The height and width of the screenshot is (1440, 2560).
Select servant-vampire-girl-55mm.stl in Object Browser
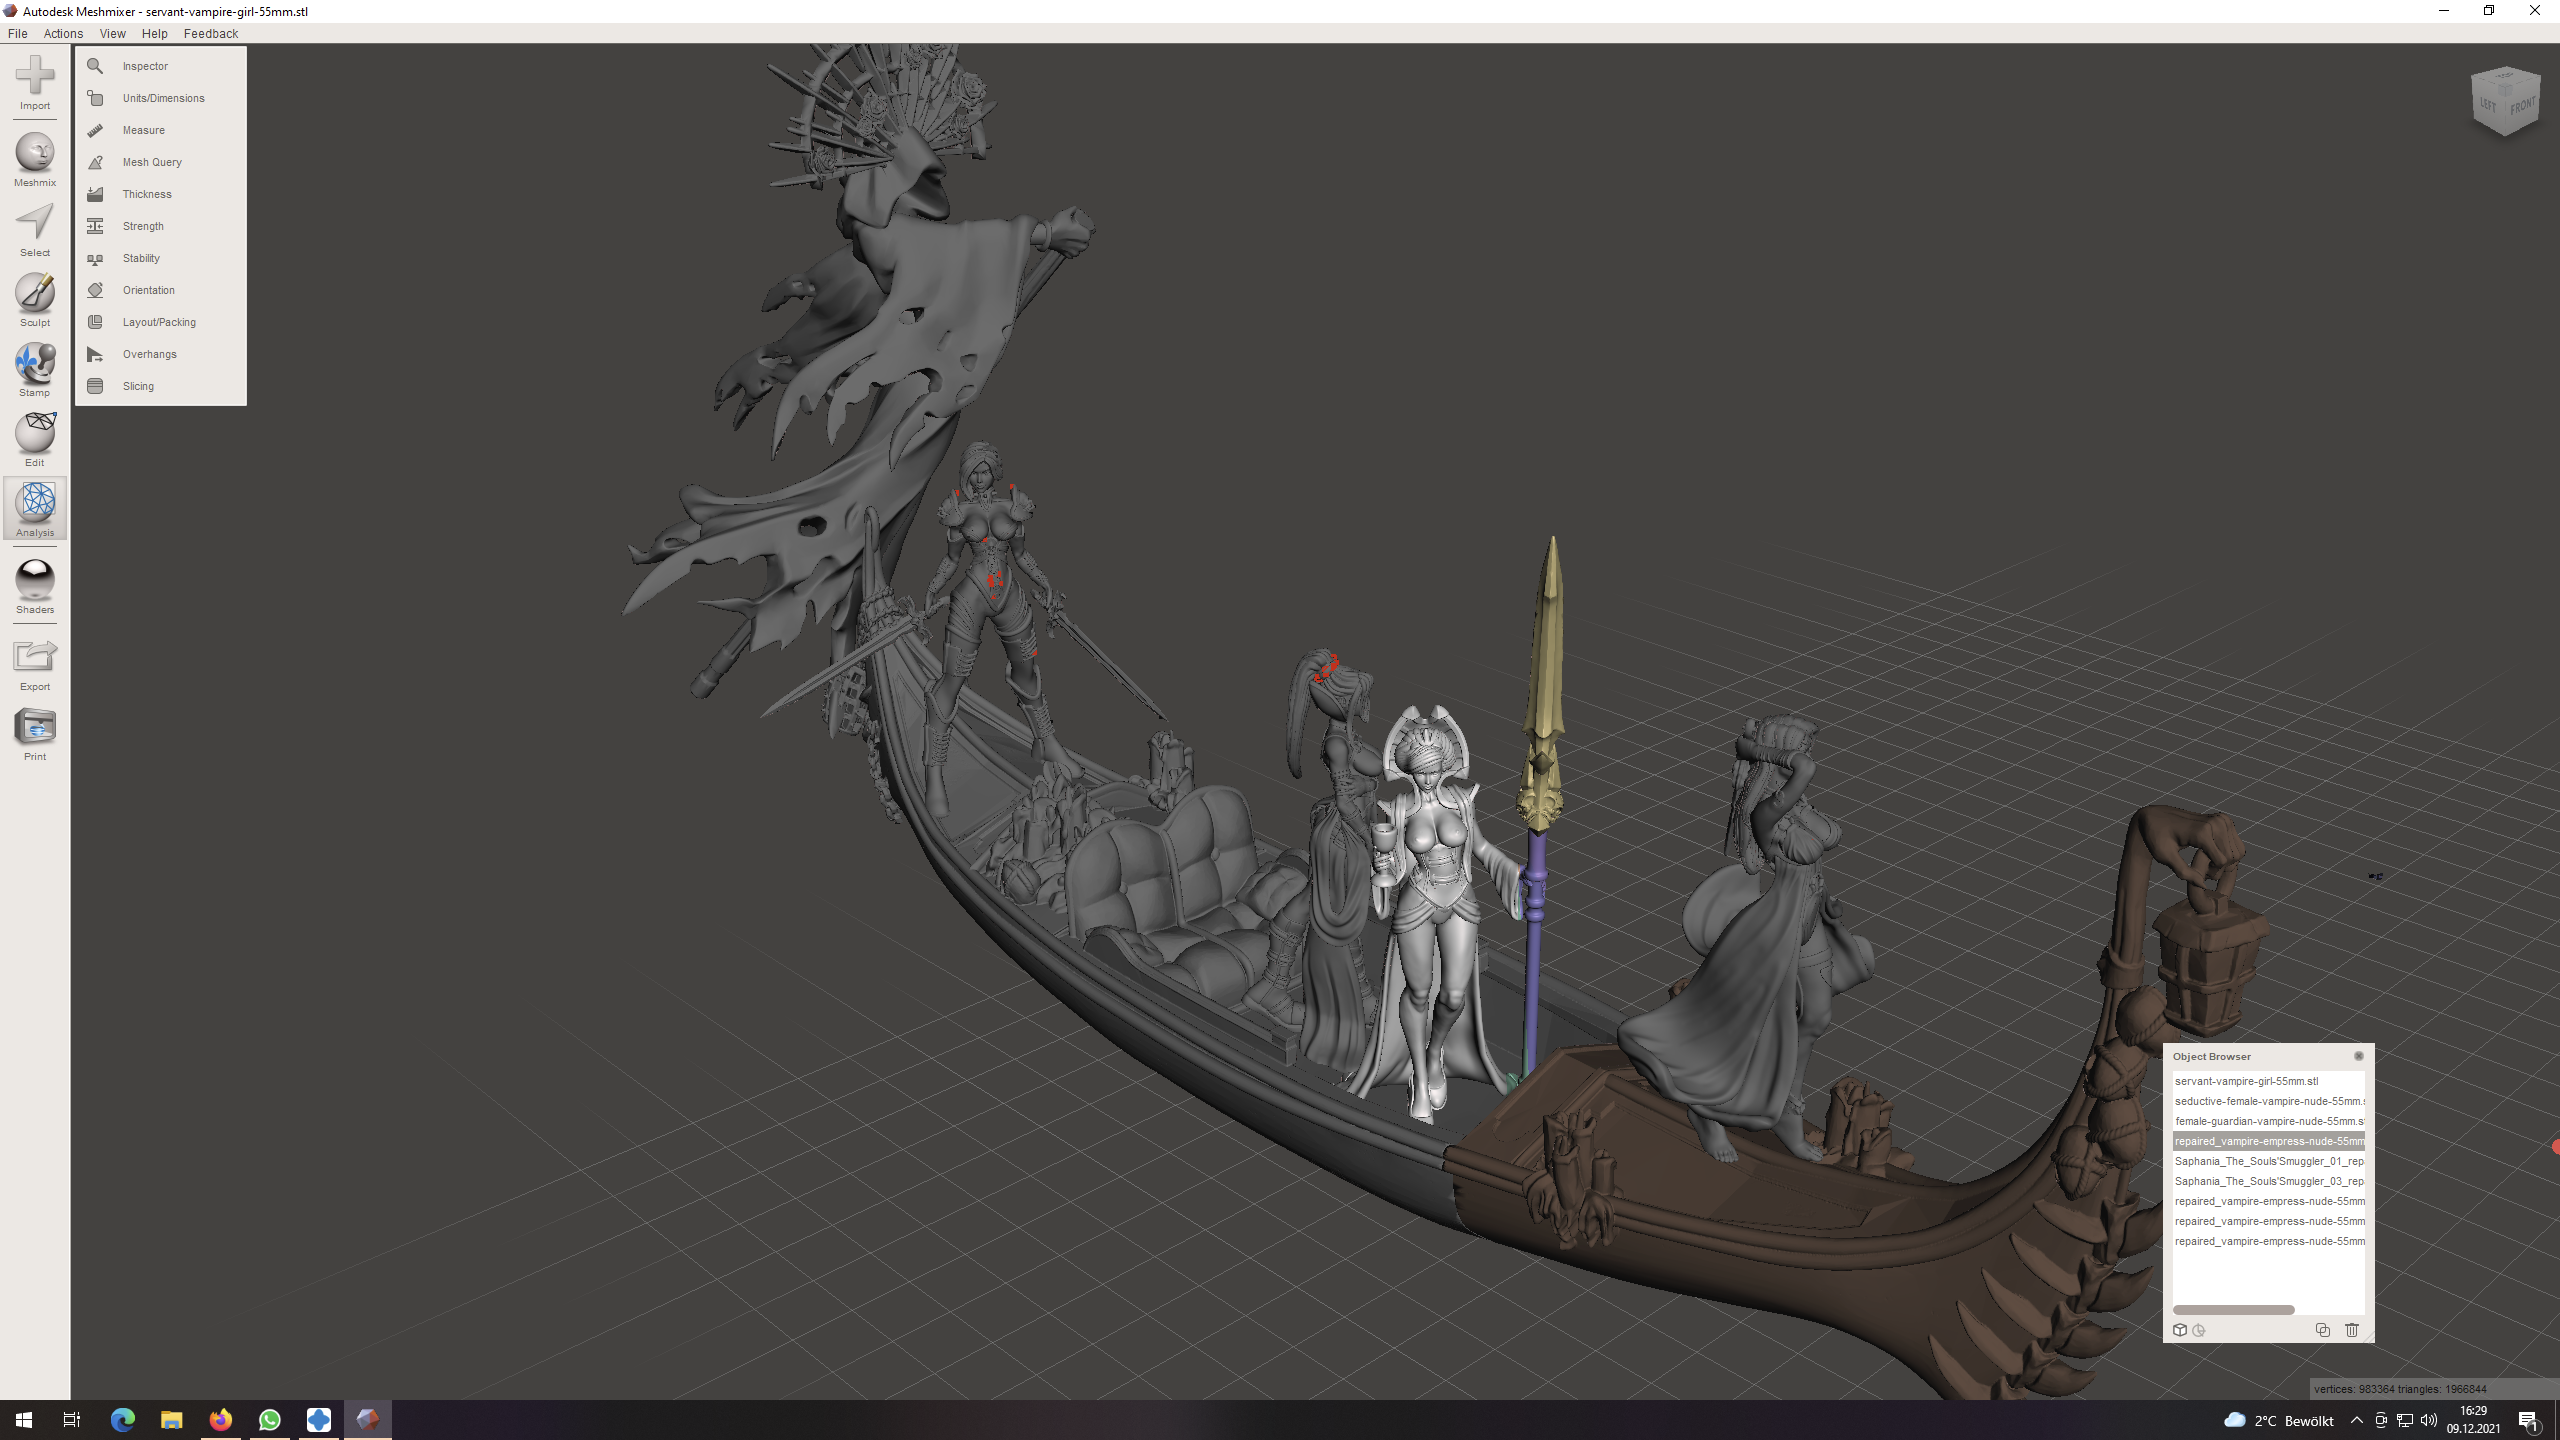pos(2246,1081)
